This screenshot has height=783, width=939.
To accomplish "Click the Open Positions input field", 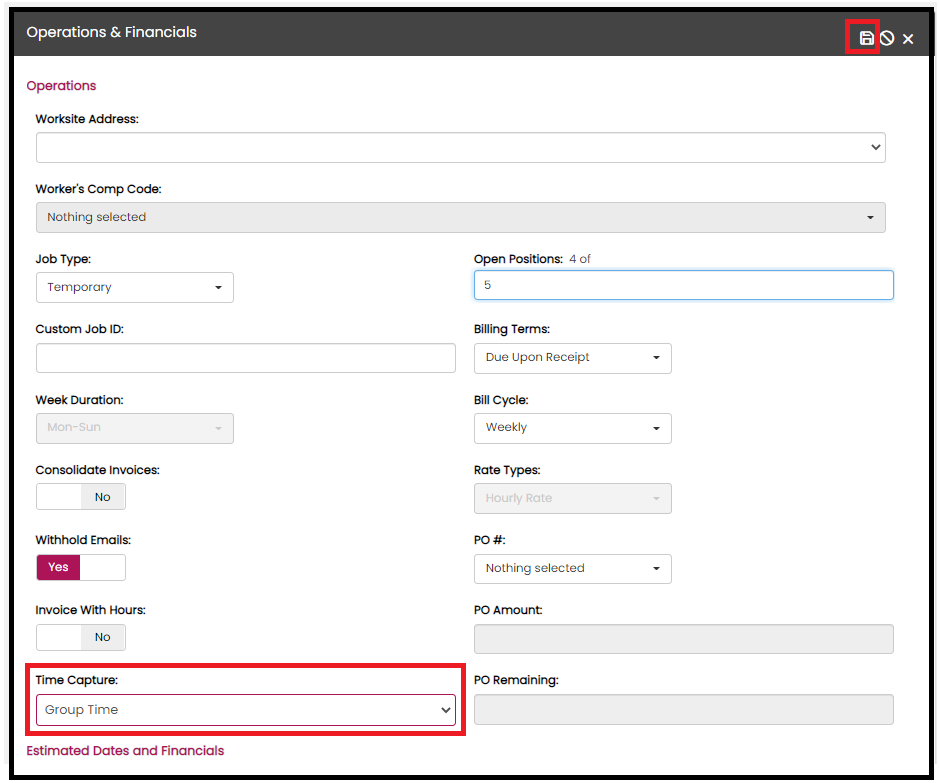I will pos(683,285).
